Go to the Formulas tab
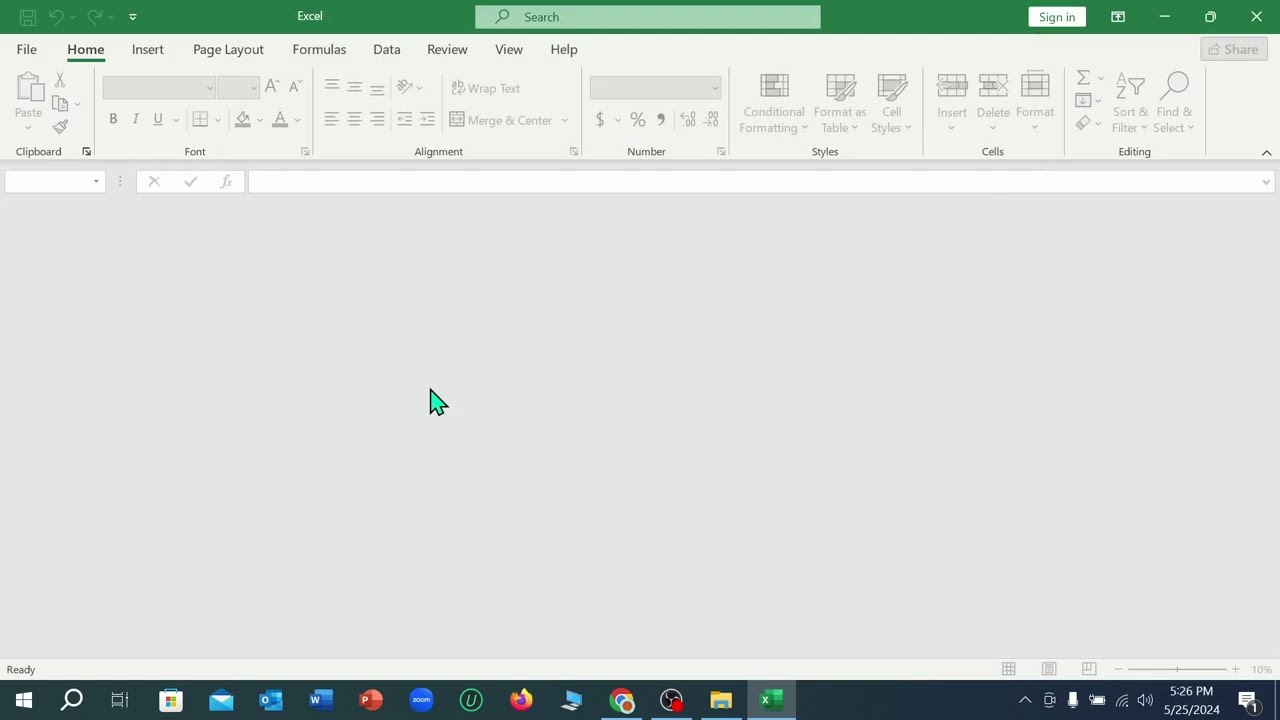Viewport: 1280px width, 720px height. [319, 49]
